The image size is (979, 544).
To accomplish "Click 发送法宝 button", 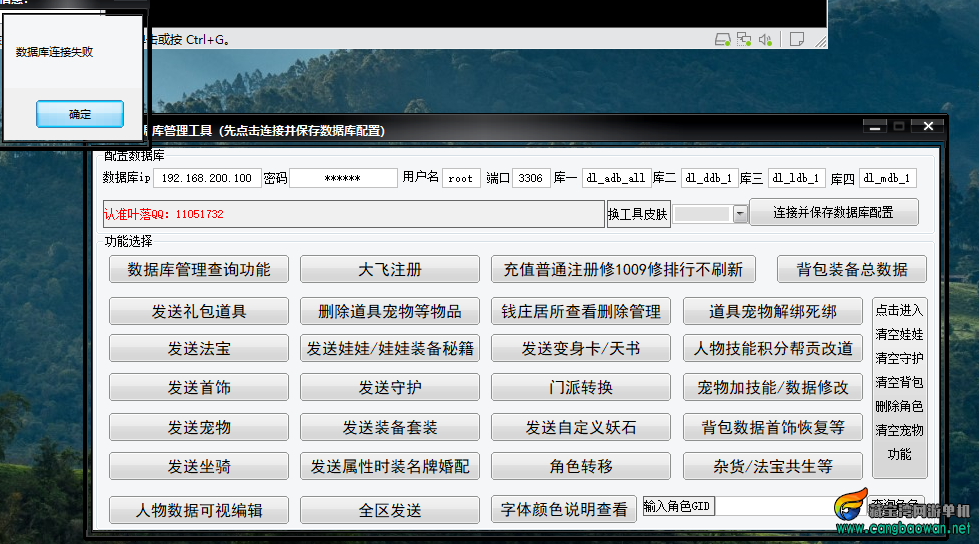I will pos(199,349).
